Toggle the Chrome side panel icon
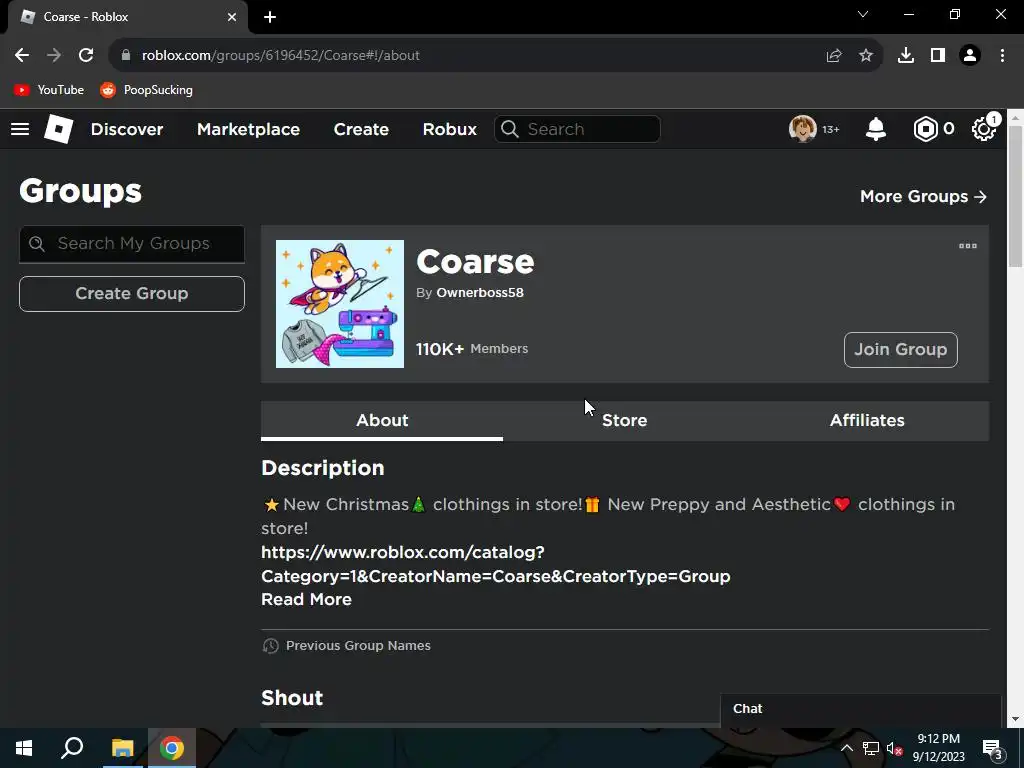Screen dimensions: 1024x768 (x=938, y=56)
